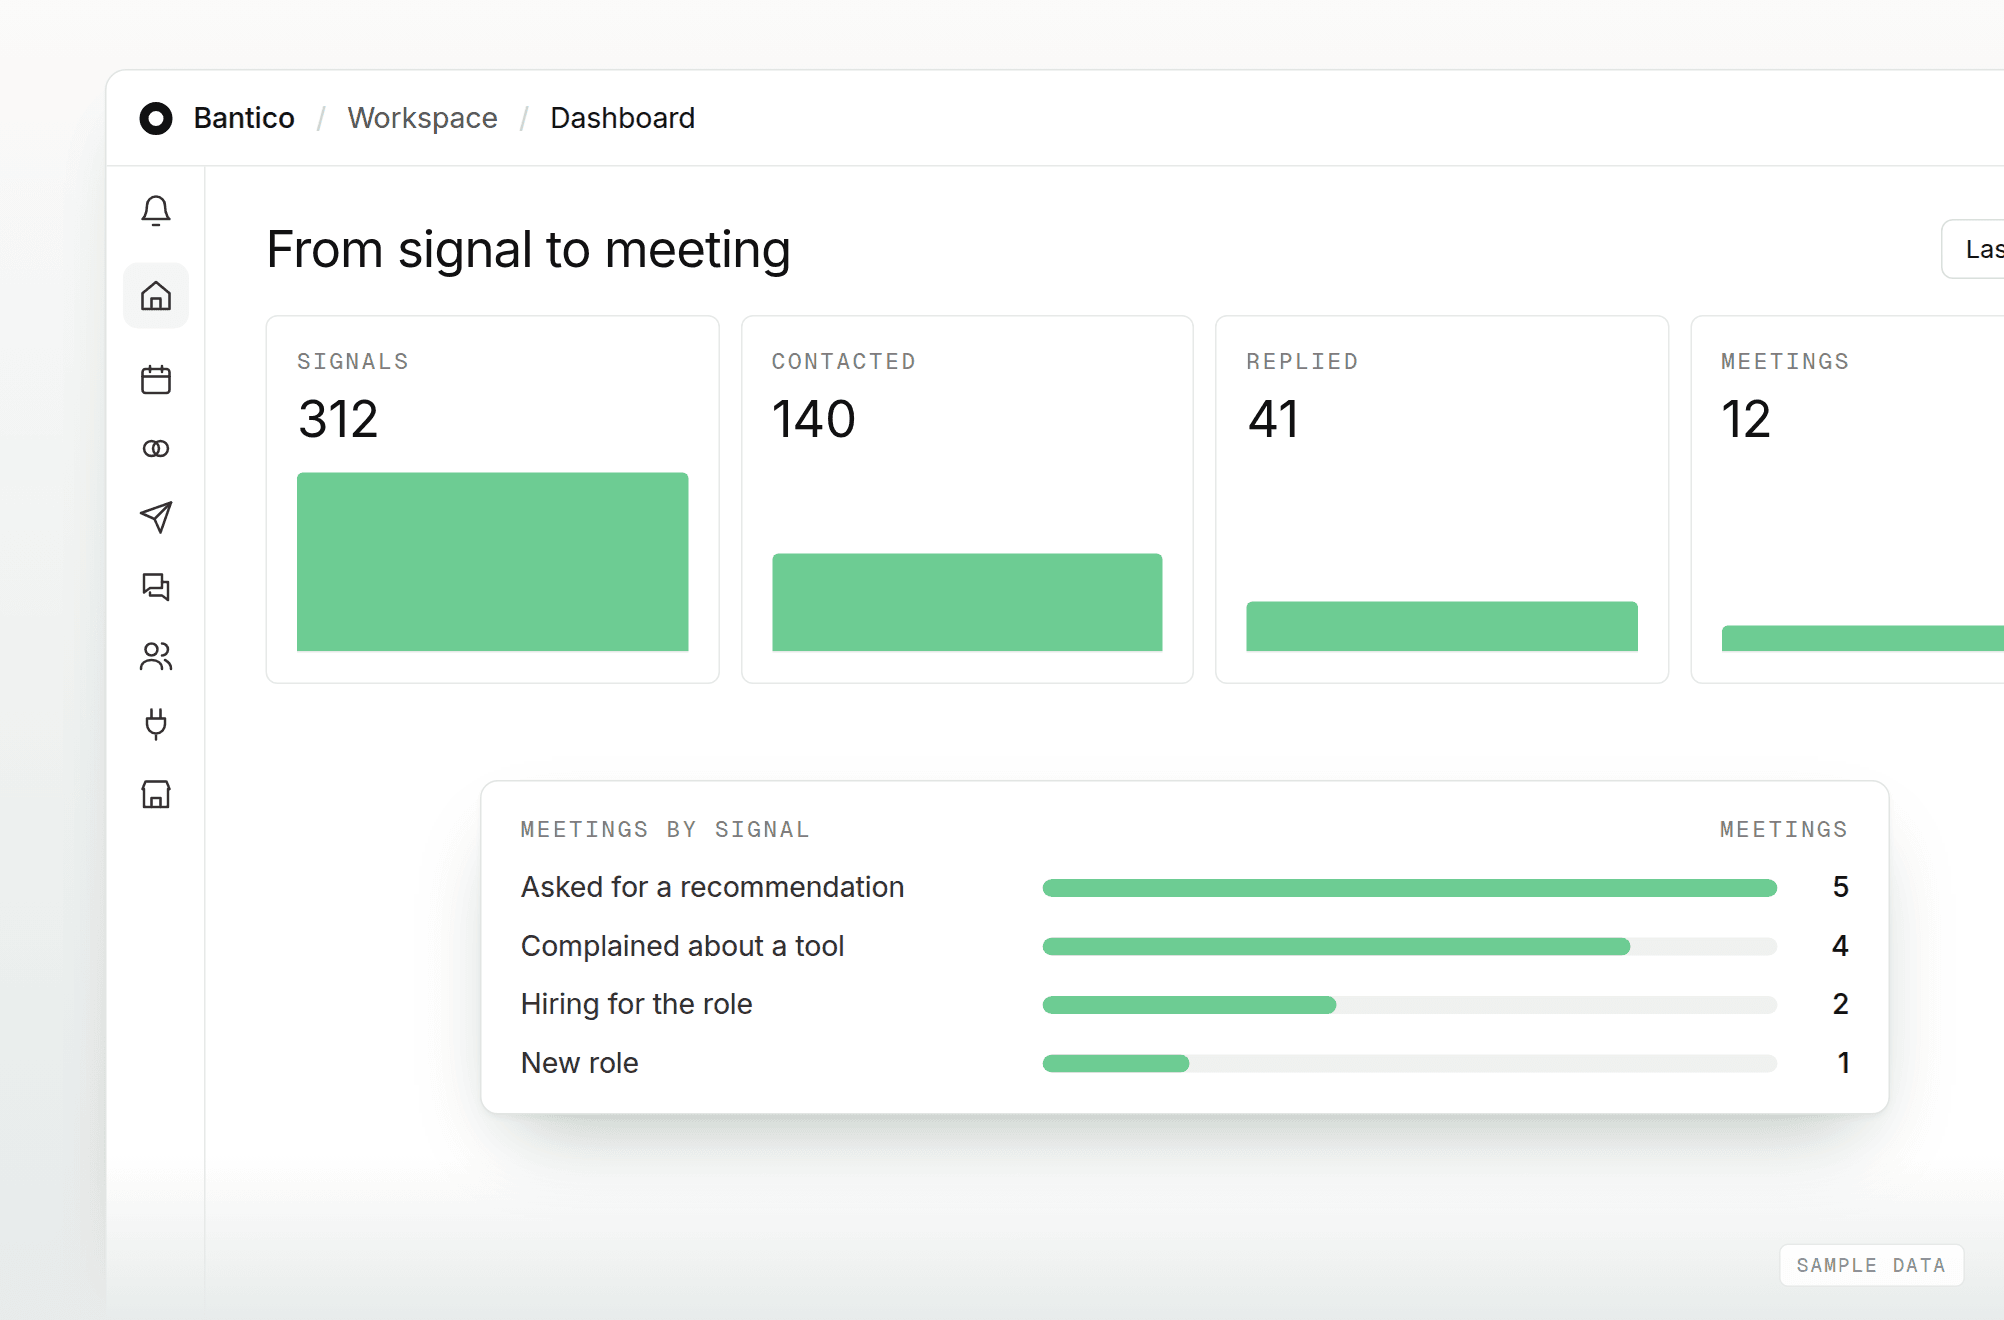Viewport: 2004px width, 1320px height.
Task: Click progress bar for Hiring for the role
Action: [x=1409, y=1005]
